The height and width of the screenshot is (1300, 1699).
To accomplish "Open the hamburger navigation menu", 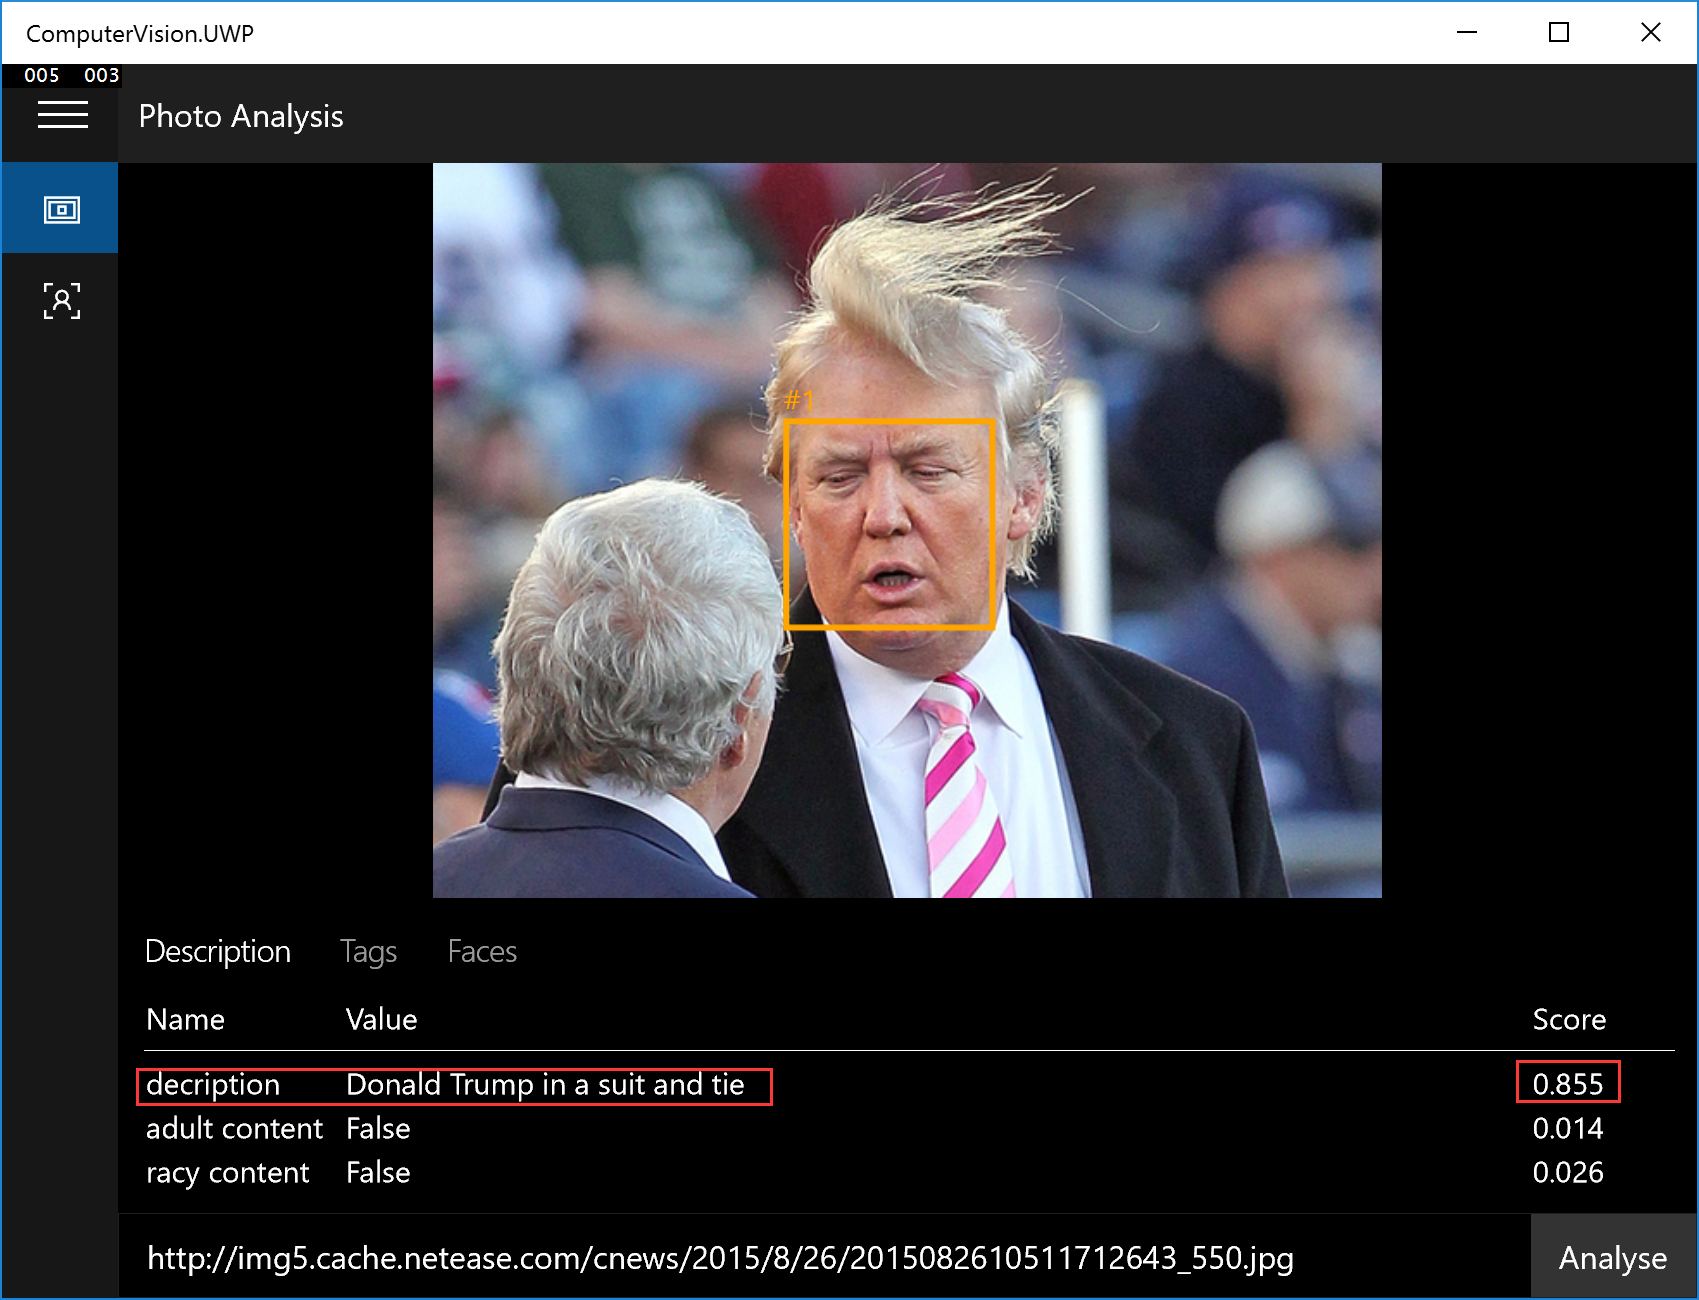I will [62, 116].
